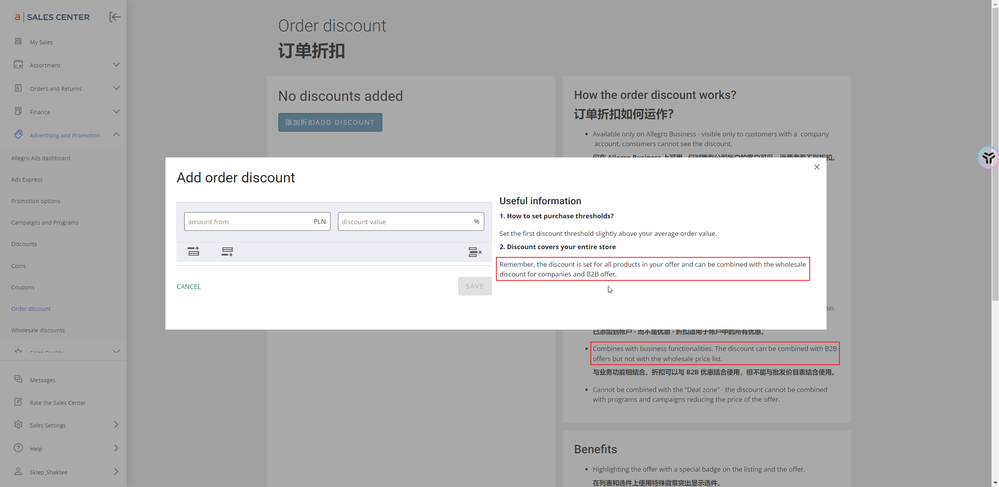The width and height of the screenshot is (999, 487).
Task: Click the discount value percentage field
Action: (x=404, y=222)
